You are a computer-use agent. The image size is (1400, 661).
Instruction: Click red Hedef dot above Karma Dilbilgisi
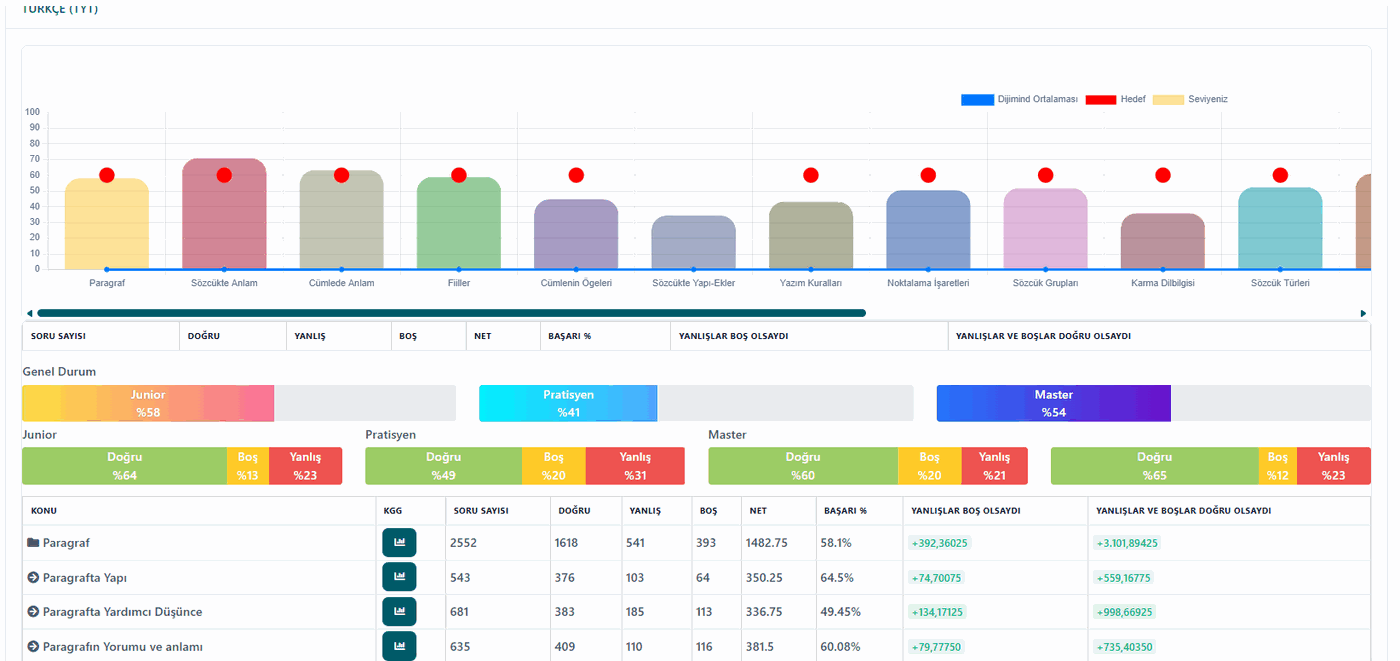pyautogui.click(x=1163, y=175)
